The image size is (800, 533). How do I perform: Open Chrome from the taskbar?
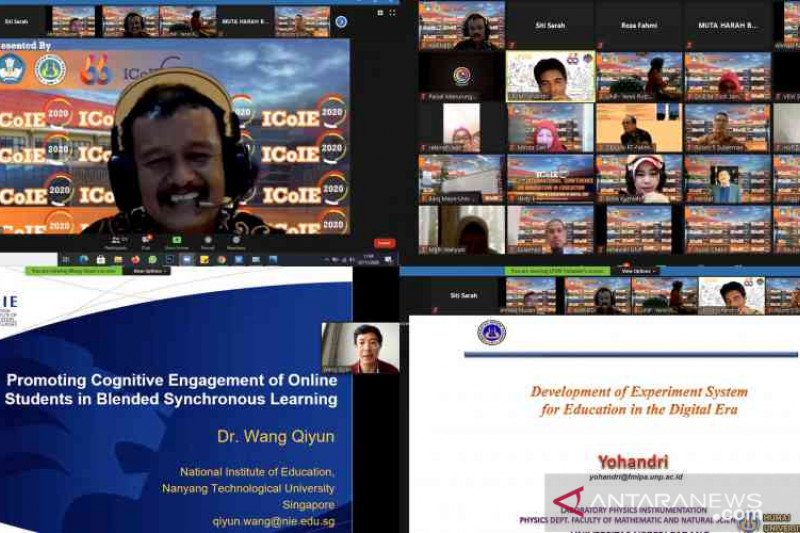point(221,260)
